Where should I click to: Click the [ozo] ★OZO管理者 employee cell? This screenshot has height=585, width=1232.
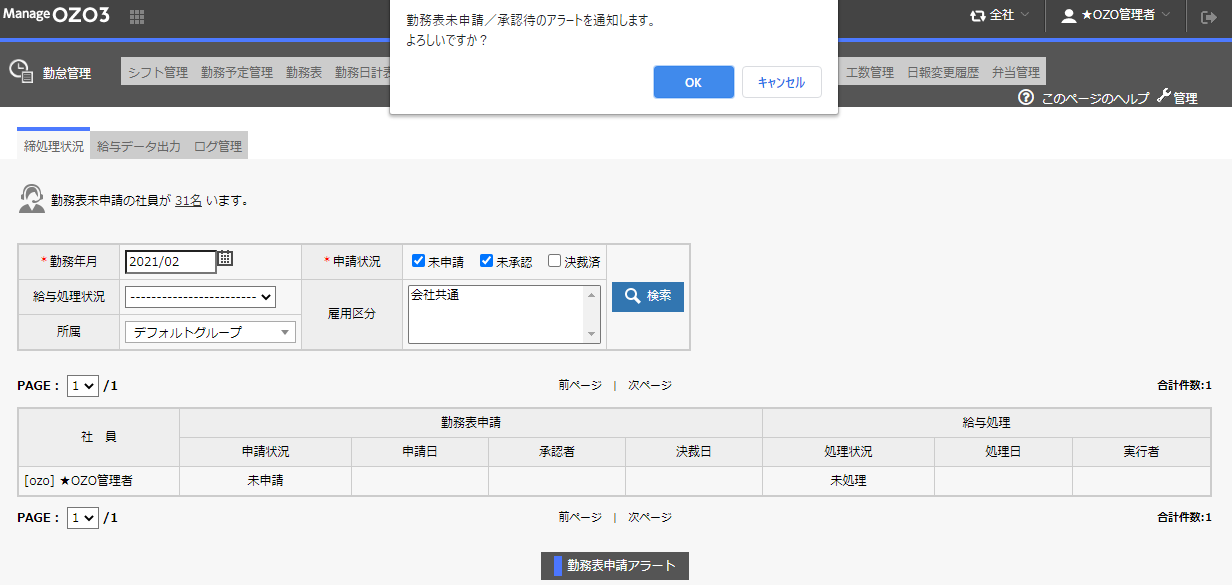[99, 481]
